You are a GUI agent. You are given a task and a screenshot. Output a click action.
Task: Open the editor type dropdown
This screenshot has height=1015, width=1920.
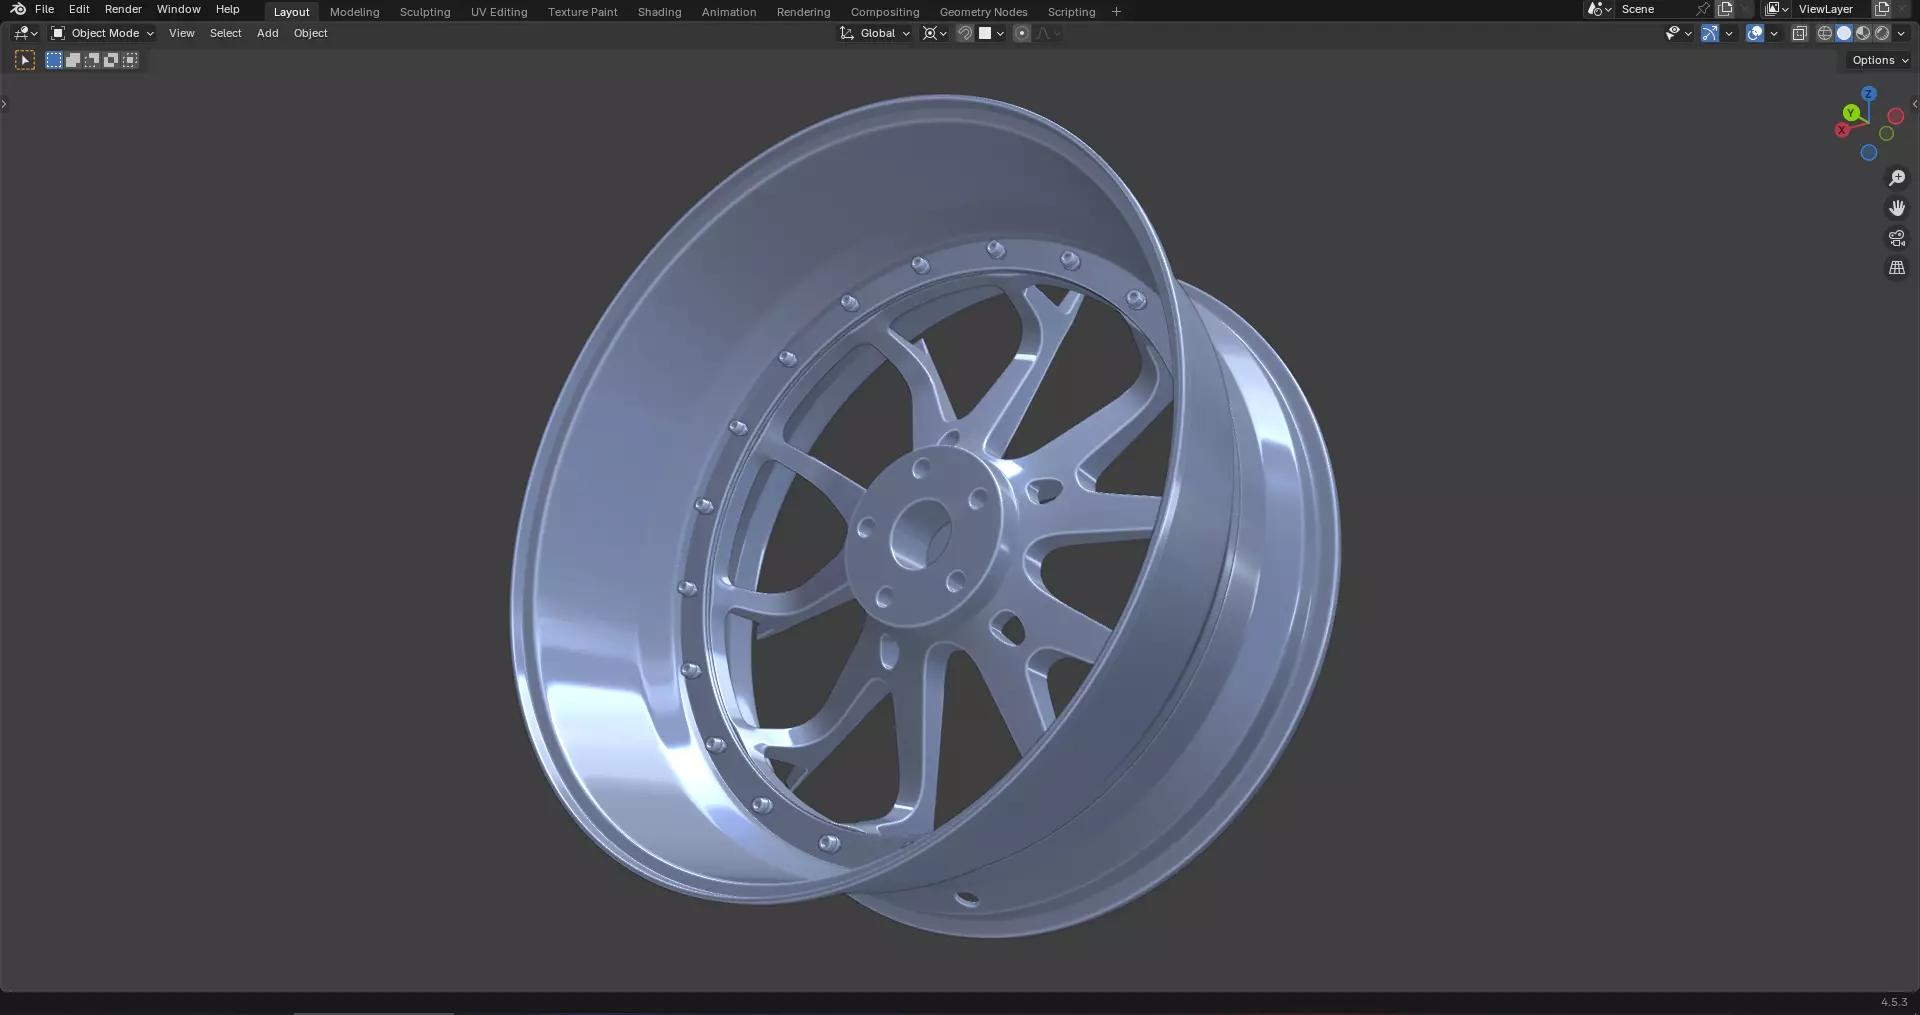pos(26,33)
